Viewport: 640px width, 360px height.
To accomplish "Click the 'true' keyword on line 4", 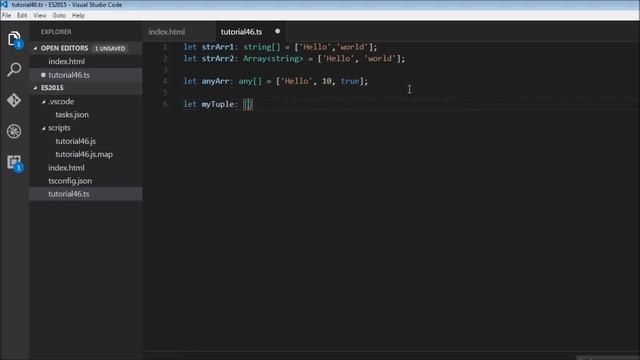I will [x=350, y=81].
